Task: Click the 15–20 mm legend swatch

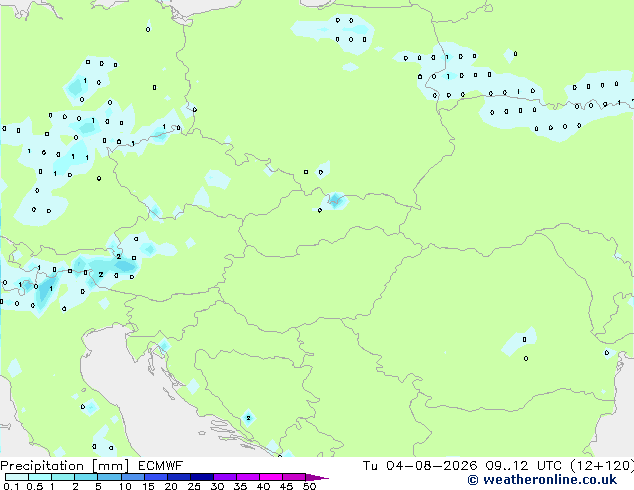Action: click(155, 477)
